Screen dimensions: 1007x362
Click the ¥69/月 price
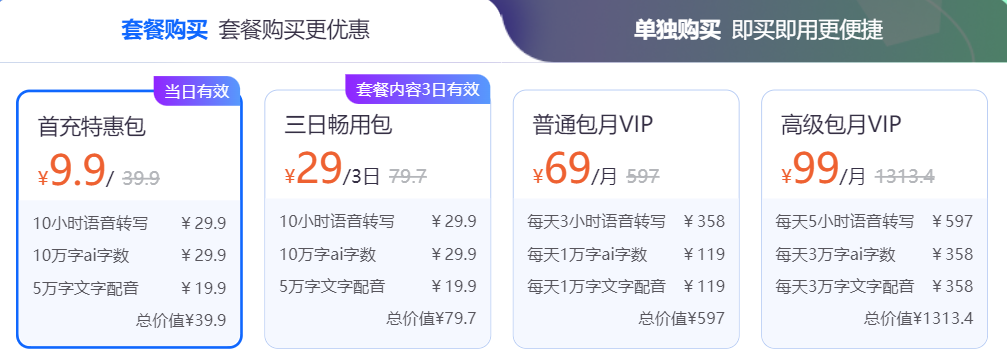click(x=575, y=170)
